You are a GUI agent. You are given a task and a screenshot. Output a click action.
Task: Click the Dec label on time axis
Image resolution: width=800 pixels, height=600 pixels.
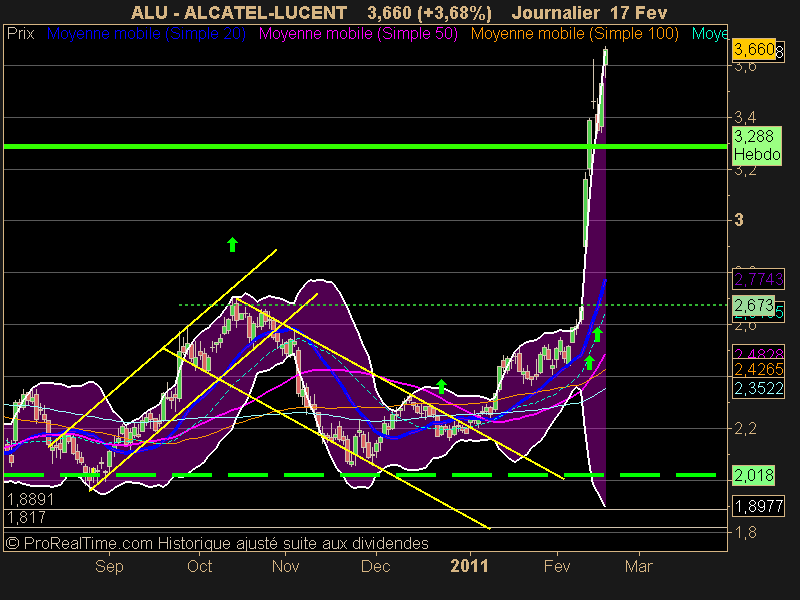pos(376,566)
